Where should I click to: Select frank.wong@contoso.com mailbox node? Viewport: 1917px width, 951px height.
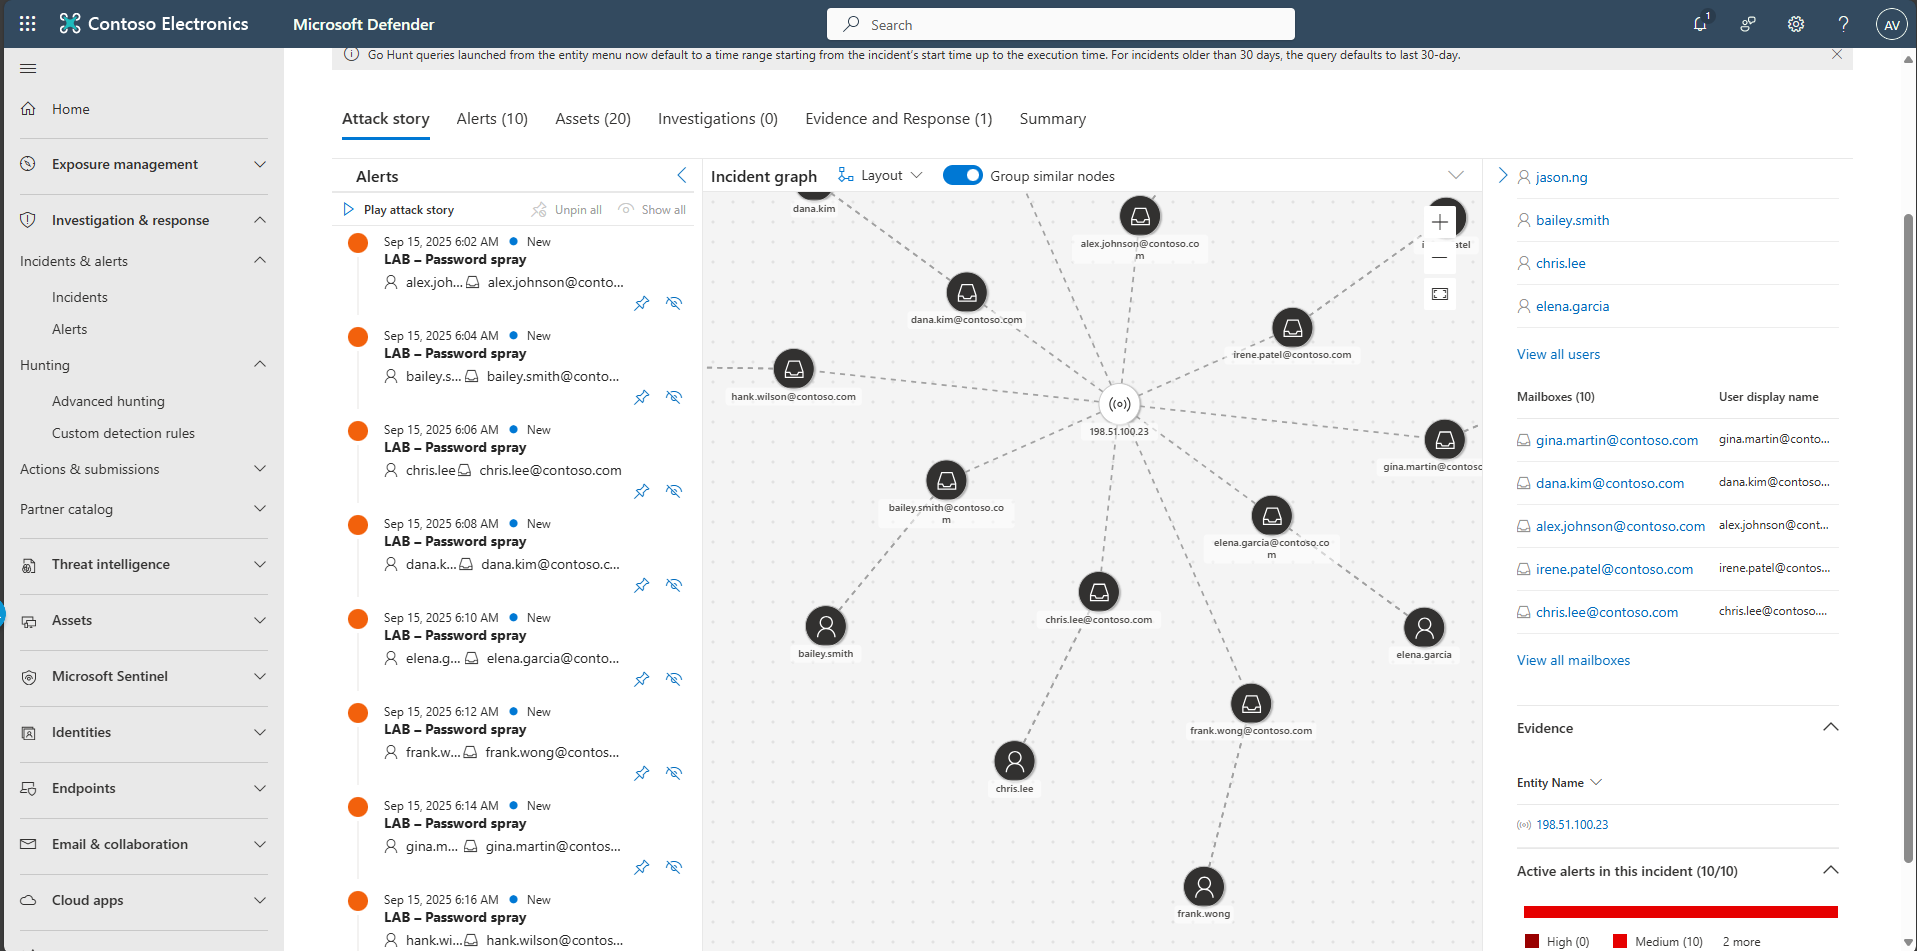tap(1251, 704)
